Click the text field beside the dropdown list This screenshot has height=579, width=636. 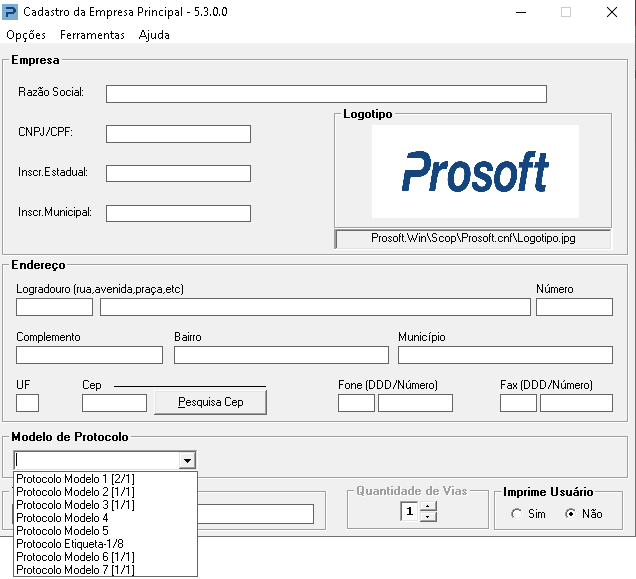tap(256, 514)
